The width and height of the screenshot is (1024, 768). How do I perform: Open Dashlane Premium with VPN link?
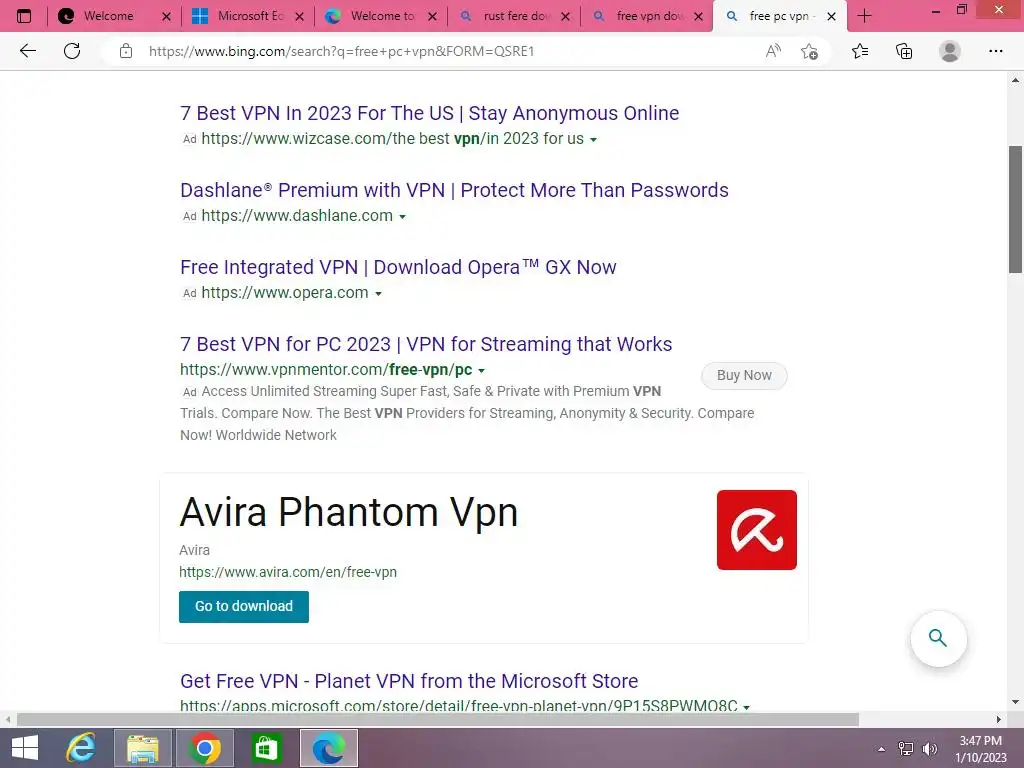(x=454, y=190)
